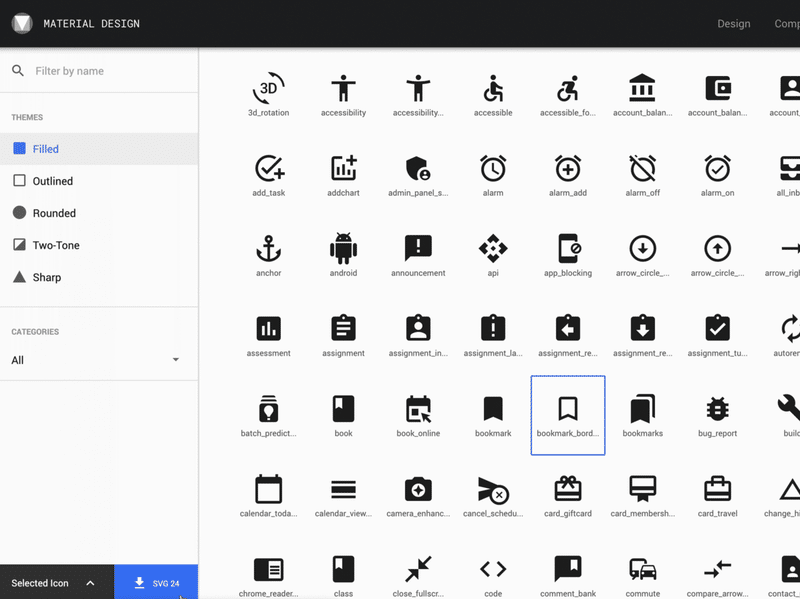Select the assignment_turned_in icon

(717, 329)
